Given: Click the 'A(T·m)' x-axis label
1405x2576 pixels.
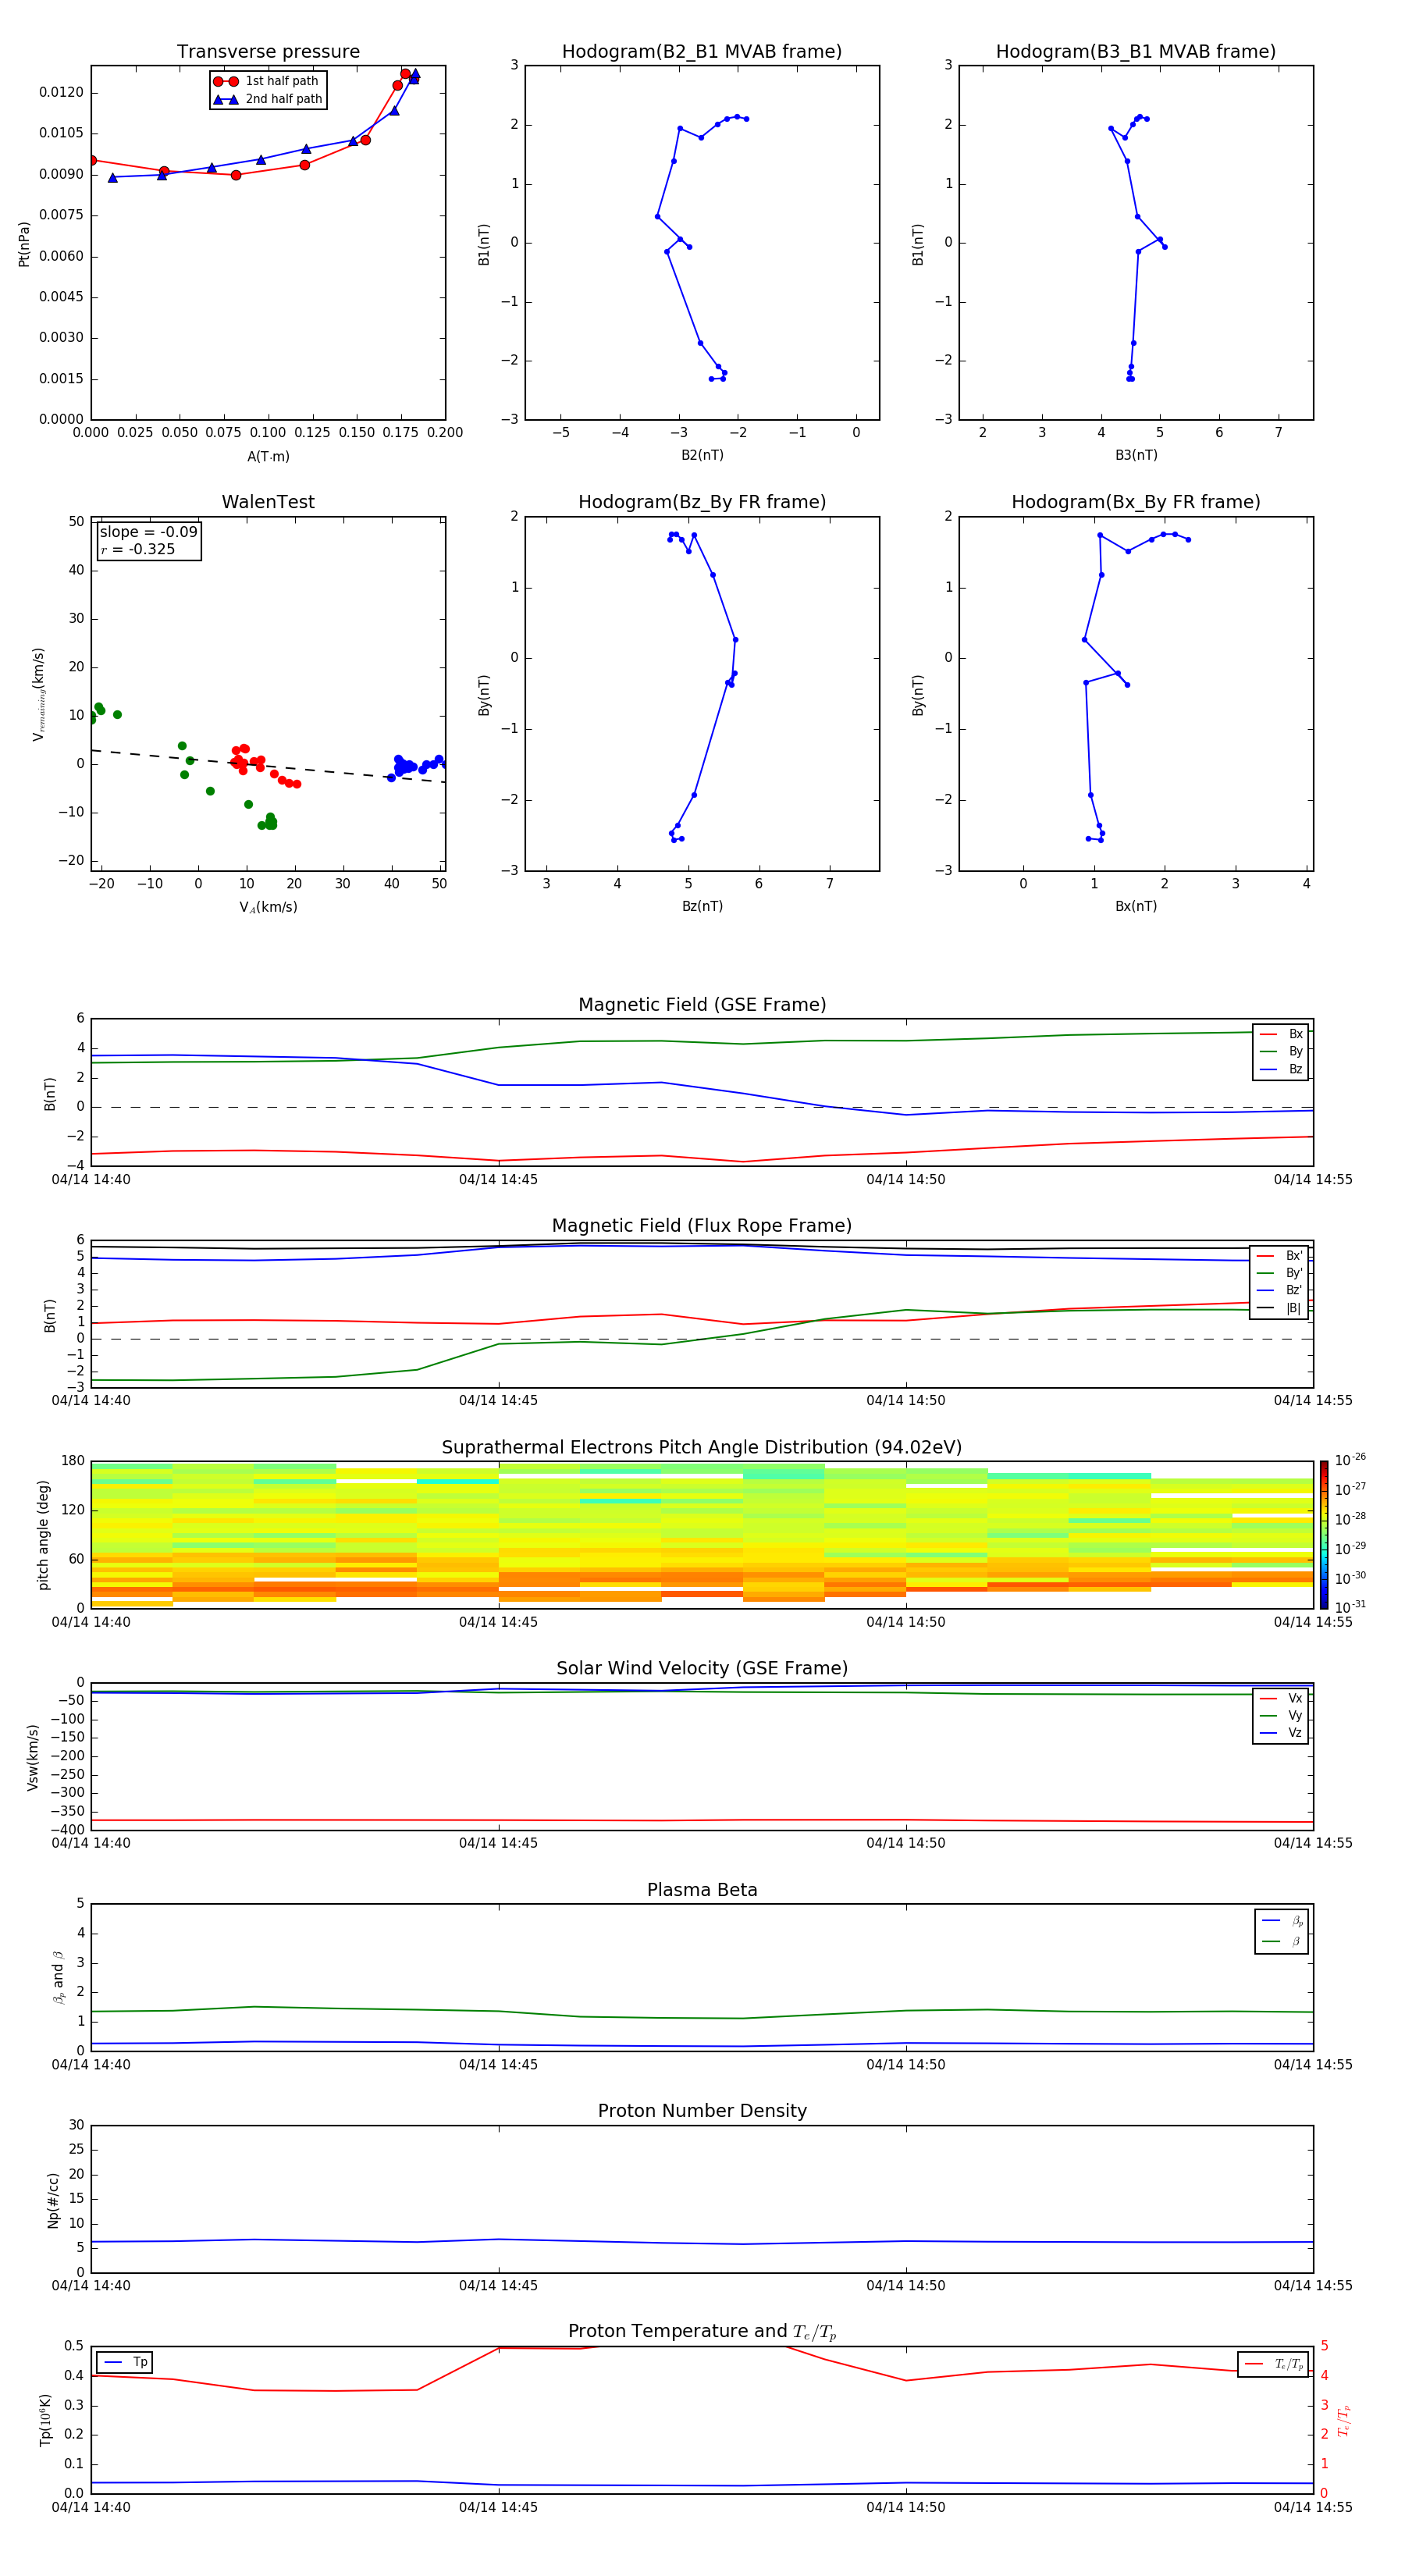Looking at the screenshot, I should pos(268,456).
